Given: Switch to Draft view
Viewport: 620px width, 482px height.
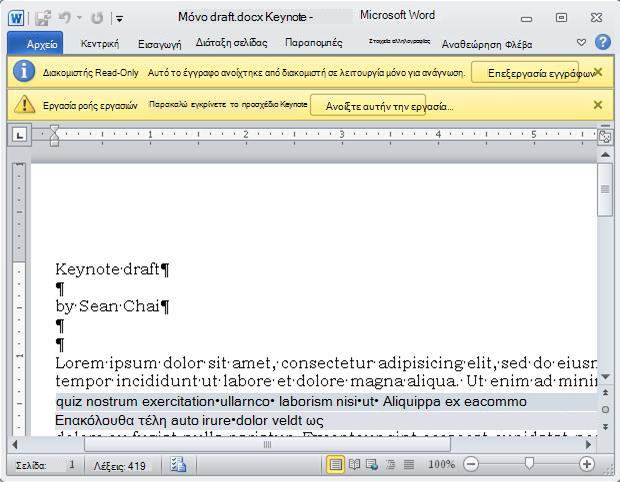Looking at the screenshot, I should coord(408,465).
